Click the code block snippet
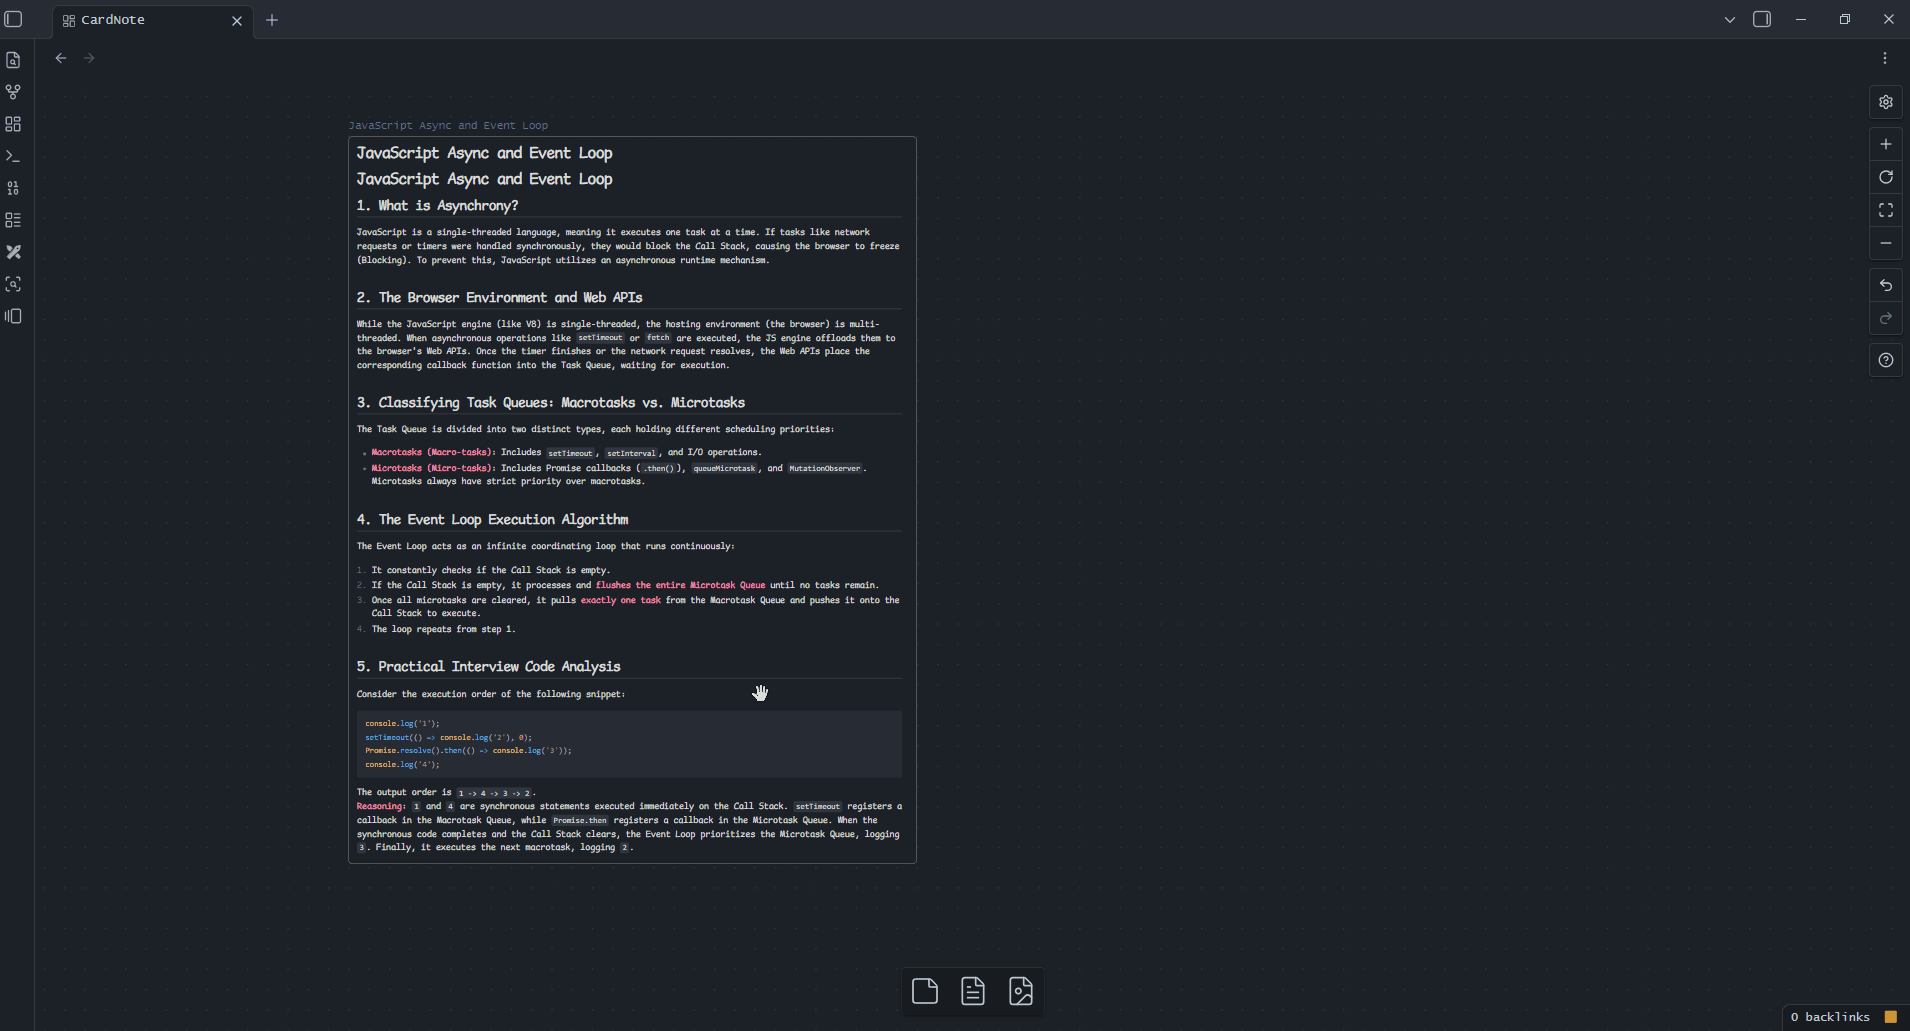1910x1031 pixels. click(629, 744)
